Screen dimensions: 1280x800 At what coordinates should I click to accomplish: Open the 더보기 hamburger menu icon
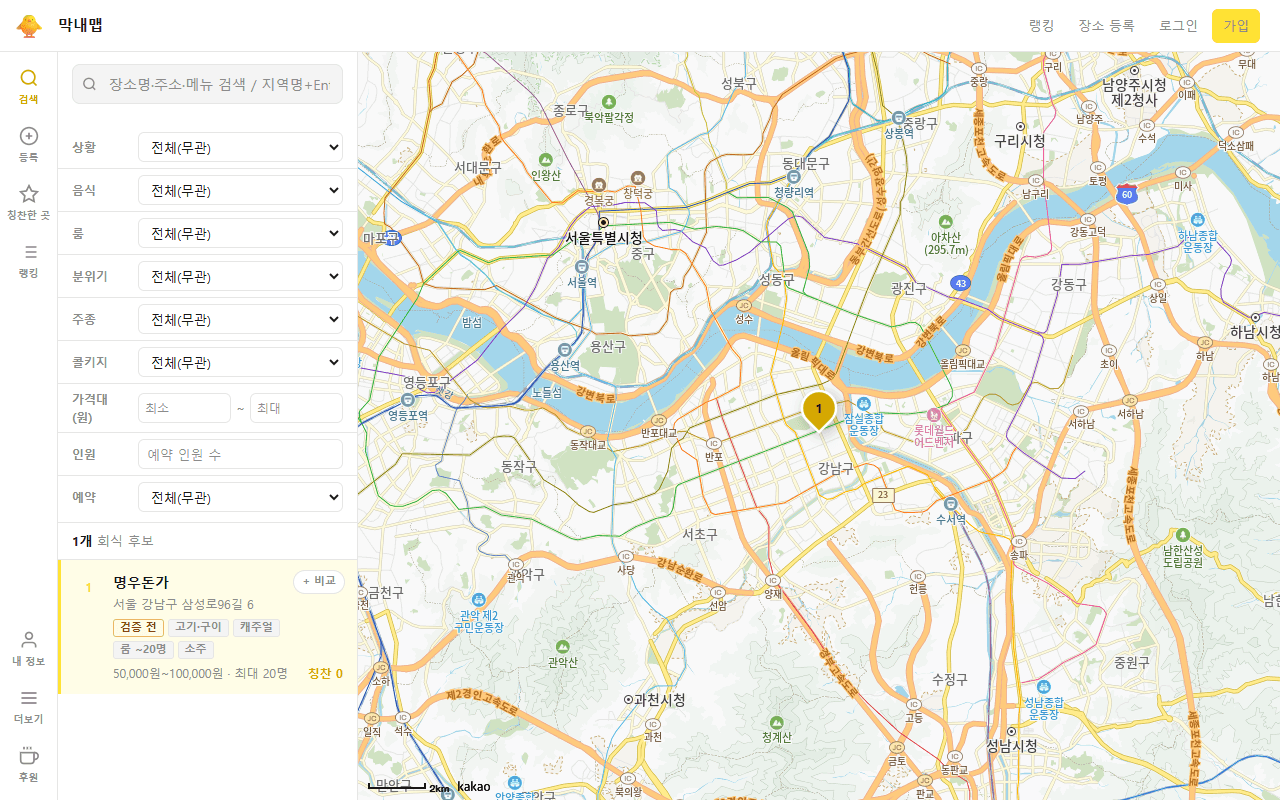(x=29, y=698)
